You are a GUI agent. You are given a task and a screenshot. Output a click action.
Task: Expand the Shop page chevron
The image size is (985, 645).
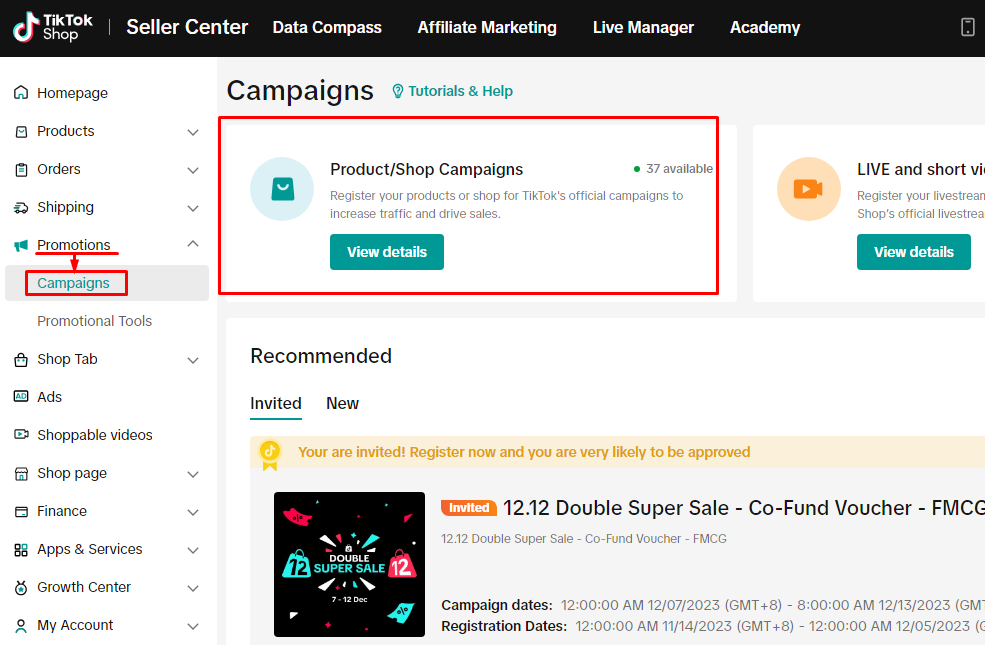193,474
